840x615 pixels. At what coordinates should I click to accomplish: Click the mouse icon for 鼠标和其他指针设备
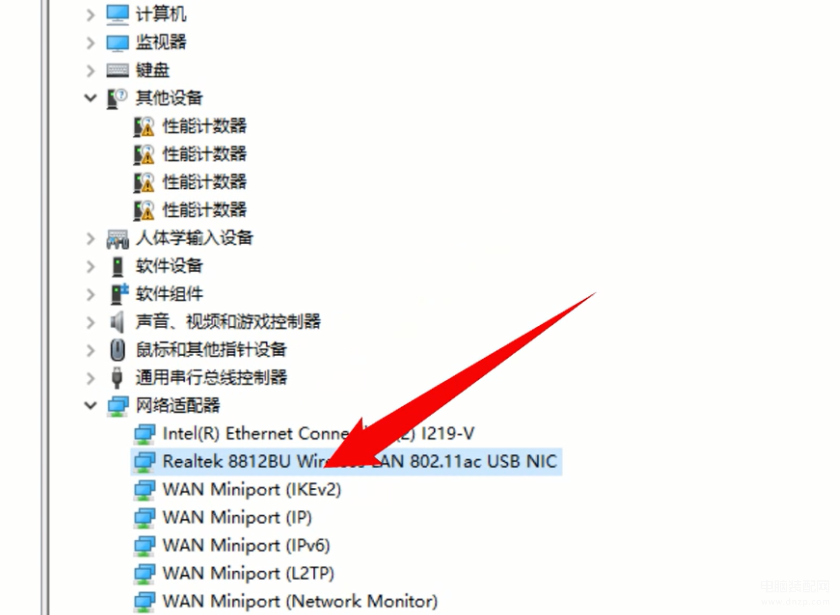point(117,350)
